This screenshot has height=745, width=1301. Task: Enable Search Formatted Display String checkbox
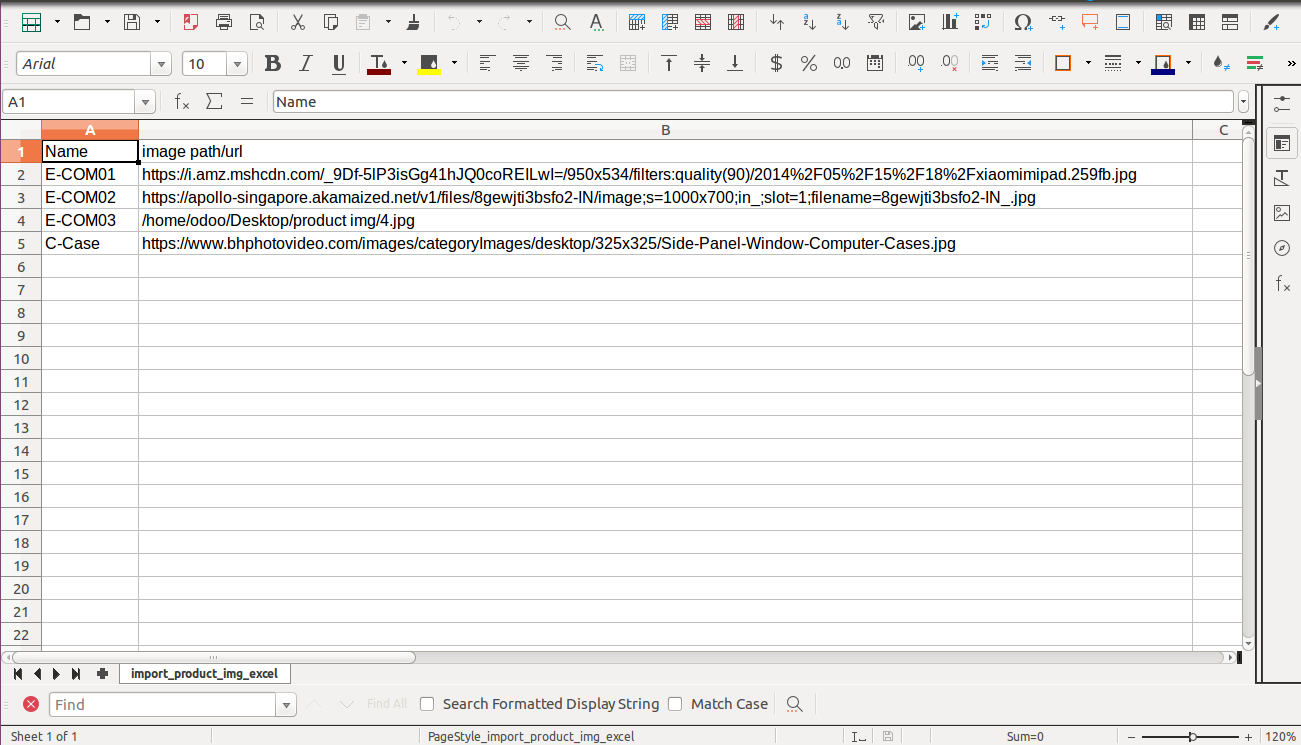point(427,704)
